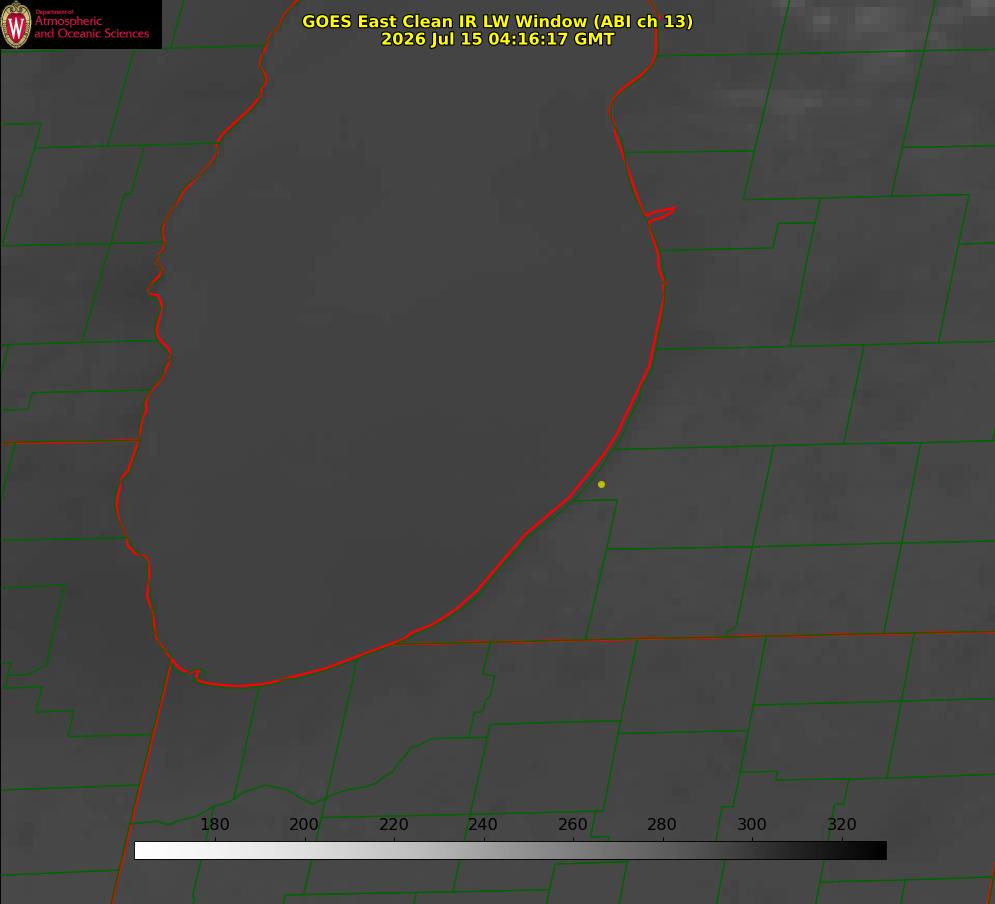Select the 240 colorbar tick label
995x904 pixels.
[483, 824]
